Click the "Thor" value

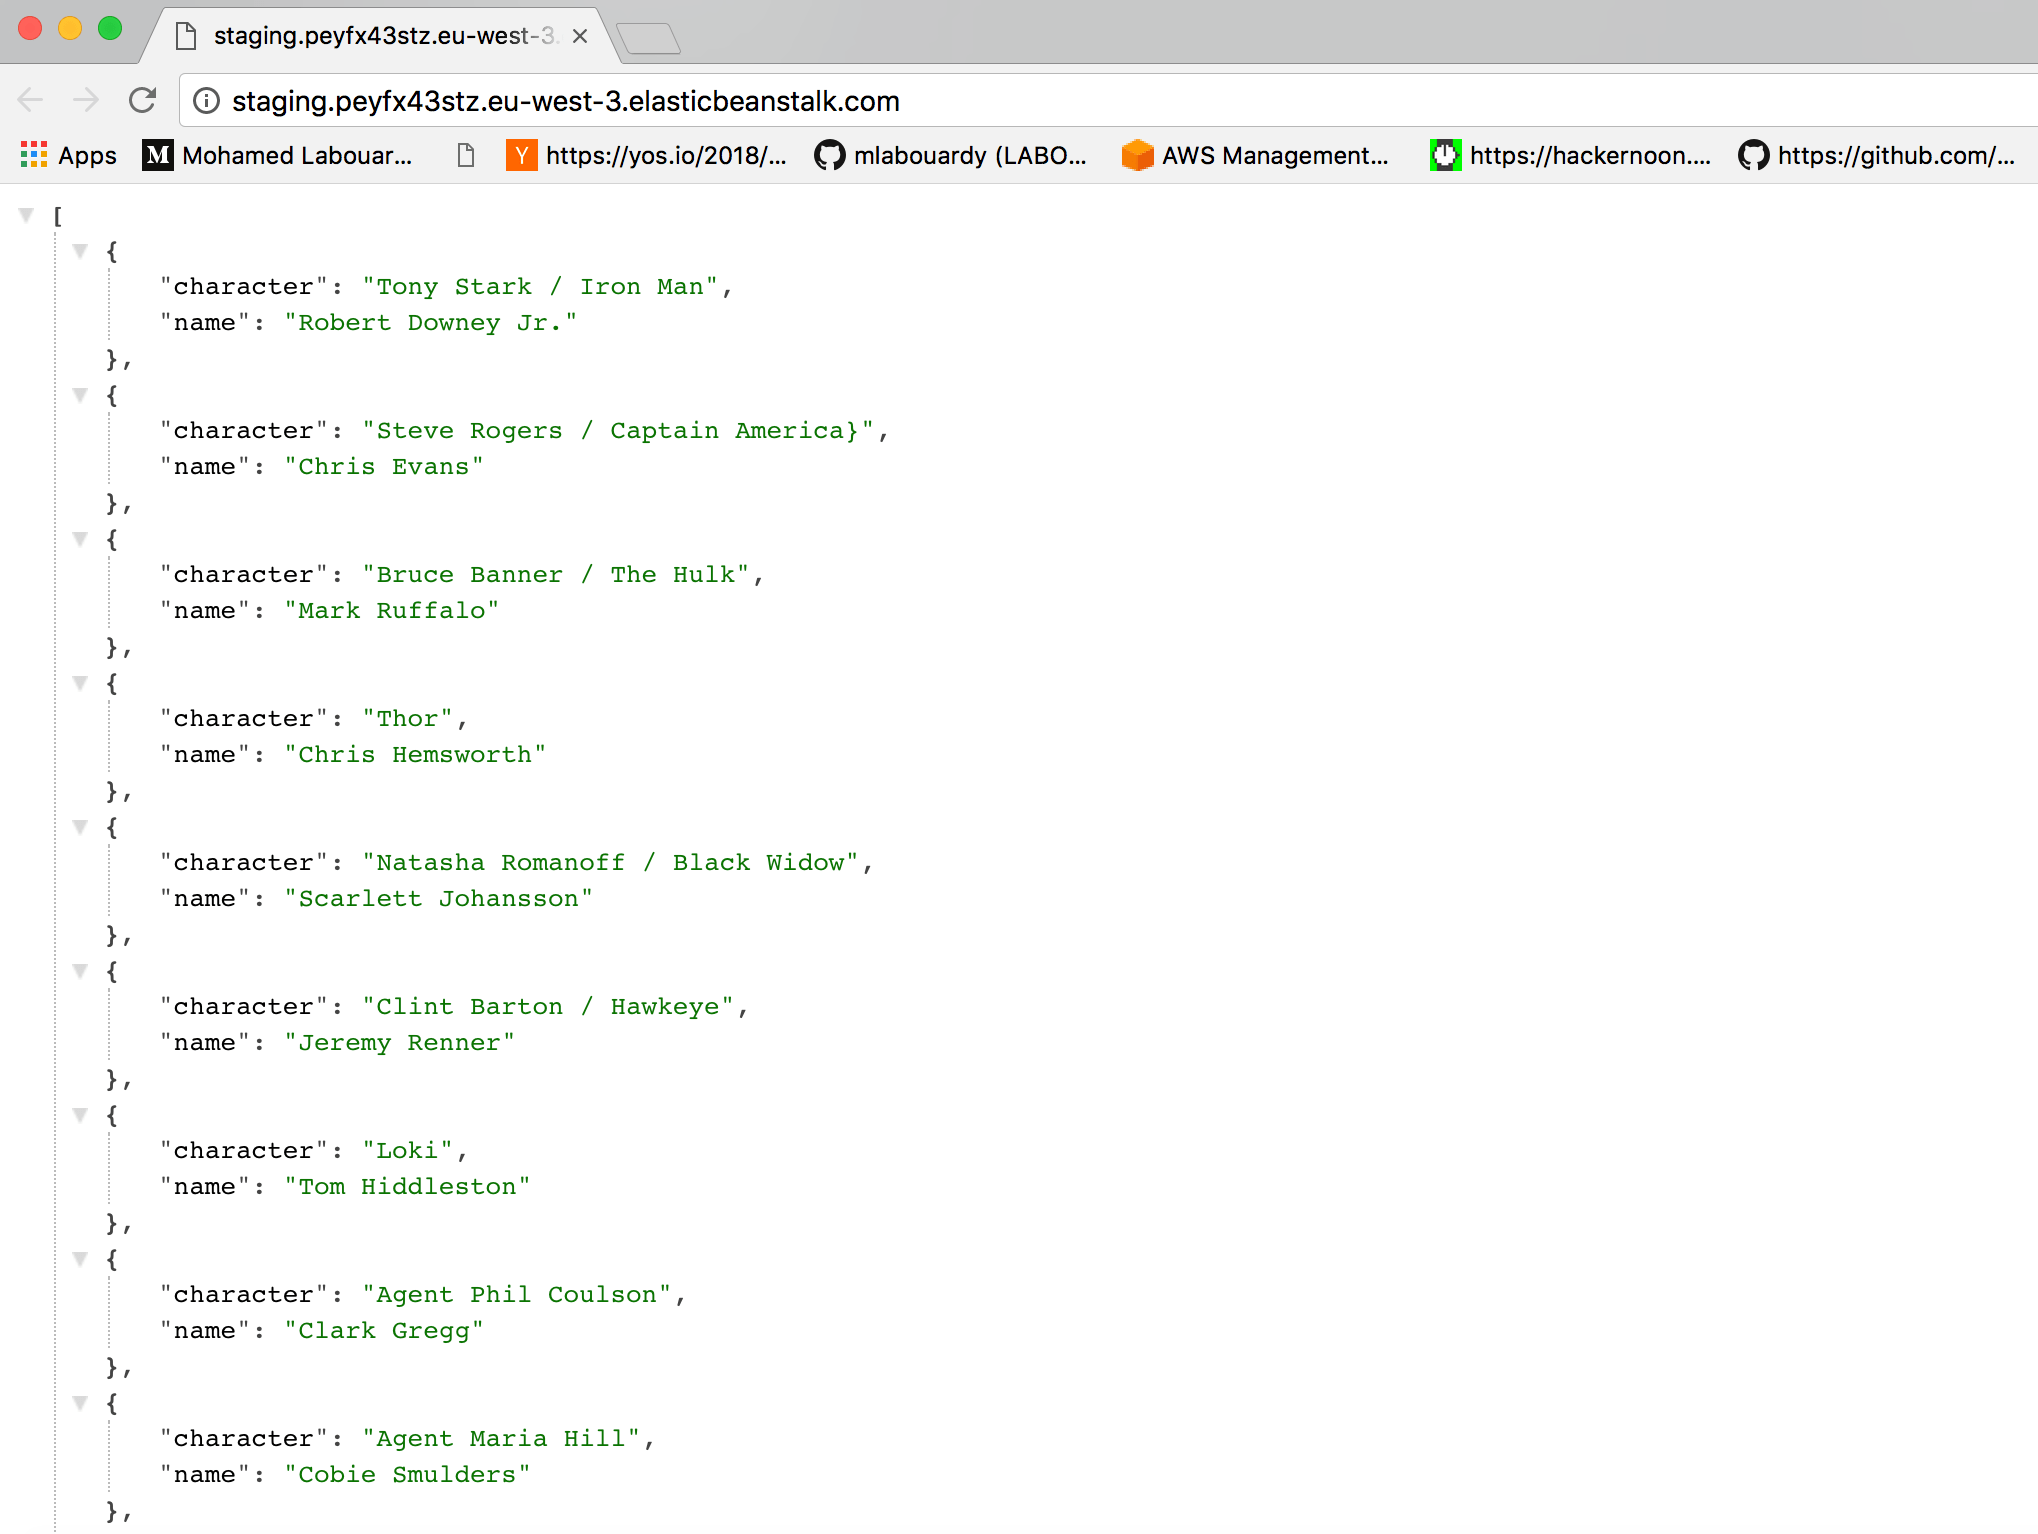407,719
